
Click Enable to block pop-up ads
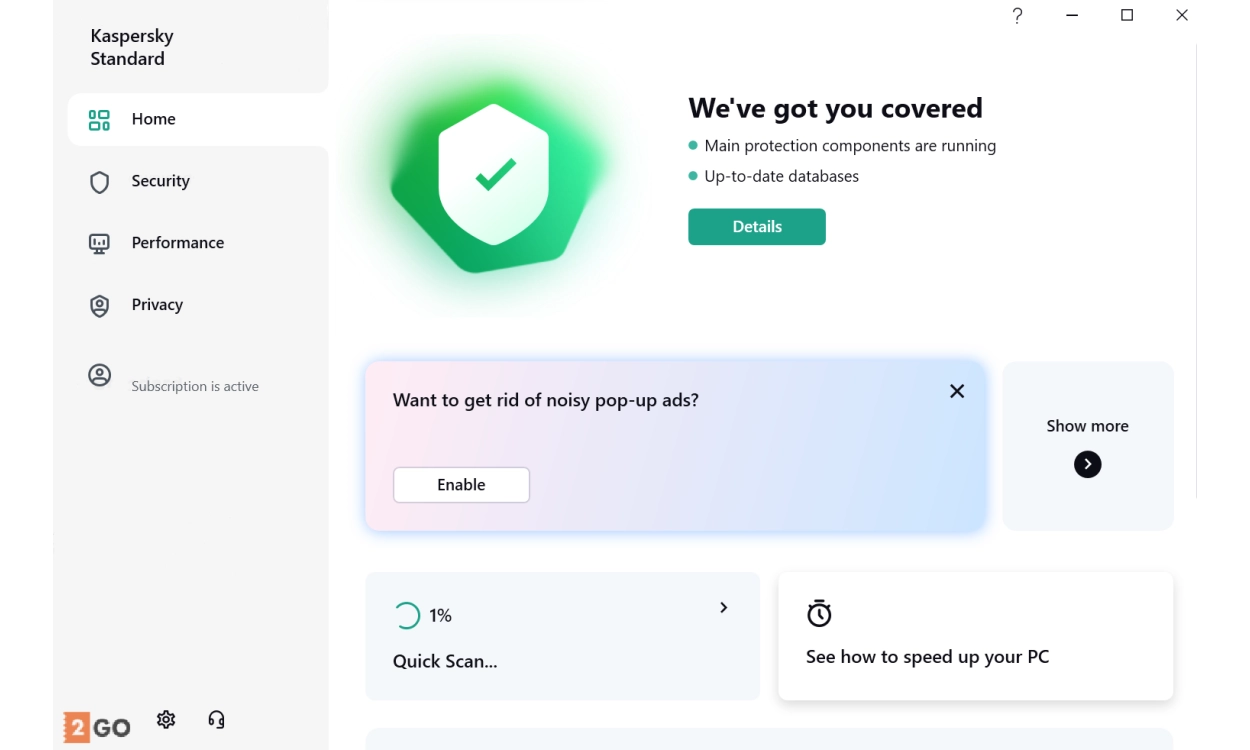[461, 485]
